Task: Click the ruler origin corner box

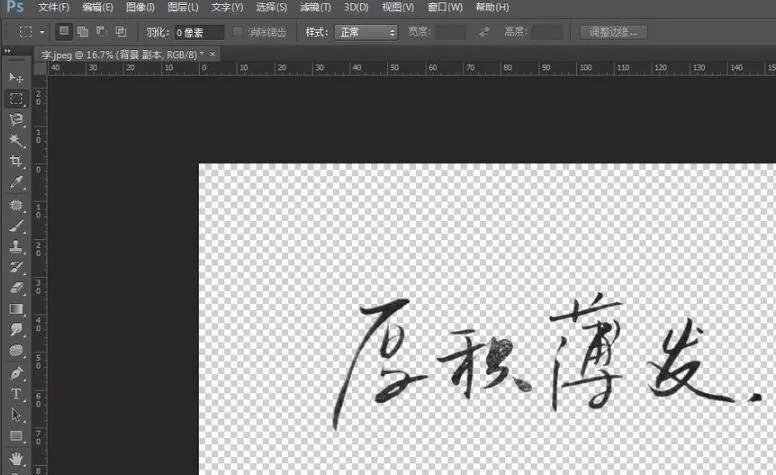Action: coord(40,68)
